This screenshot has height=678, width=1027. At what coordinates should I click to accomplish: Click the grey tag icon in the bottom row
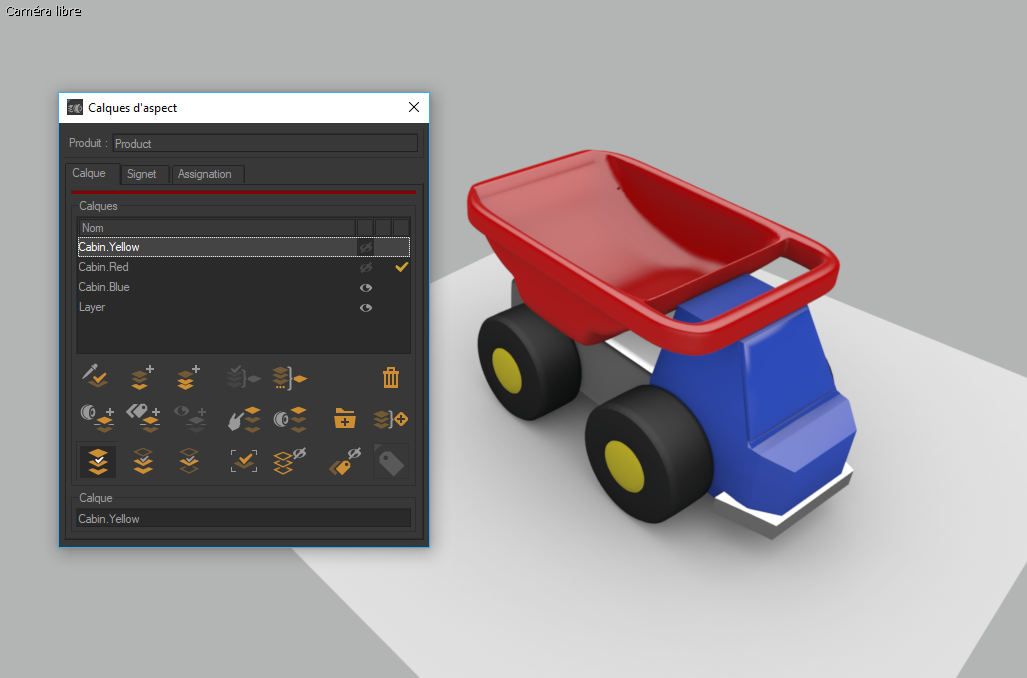point(391,460)
